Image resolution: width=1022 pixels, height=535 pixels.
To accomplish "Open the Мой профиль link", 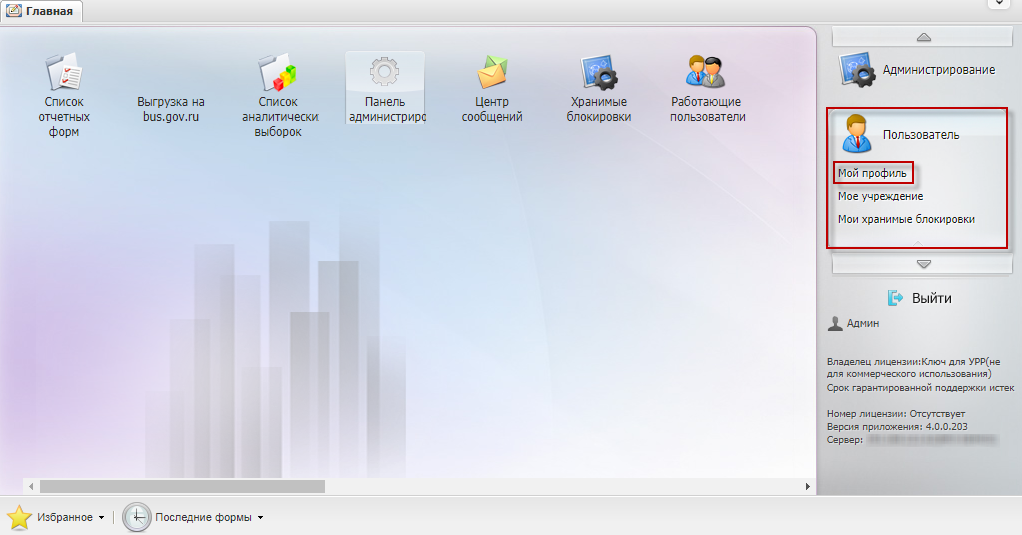I will (872, 174).
